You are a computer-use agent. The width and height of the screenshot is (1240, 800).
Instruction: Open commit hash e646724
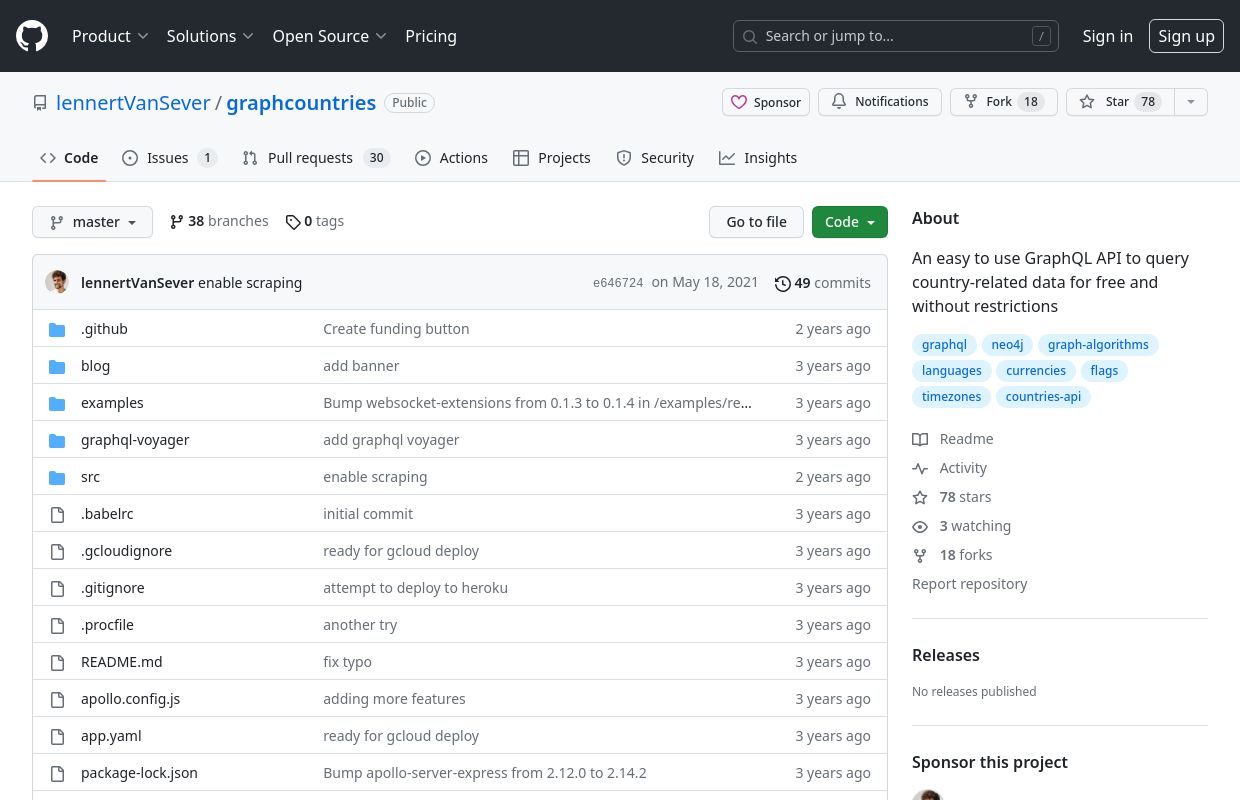618,283
